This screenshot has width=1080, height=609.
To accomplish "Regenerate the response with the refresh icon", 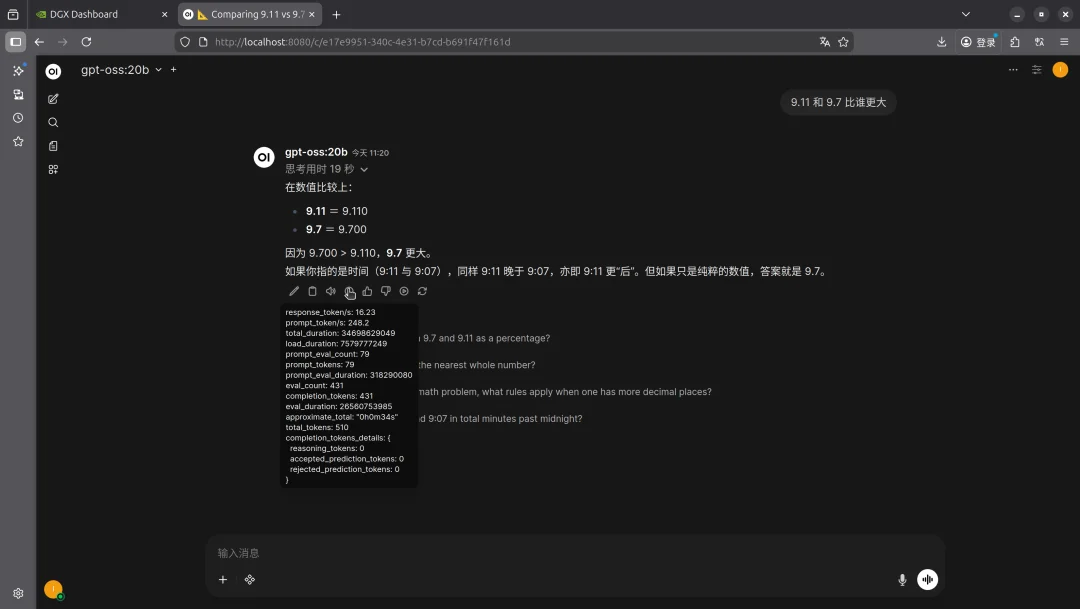I will pyautogui.click(x=421, y=291).
